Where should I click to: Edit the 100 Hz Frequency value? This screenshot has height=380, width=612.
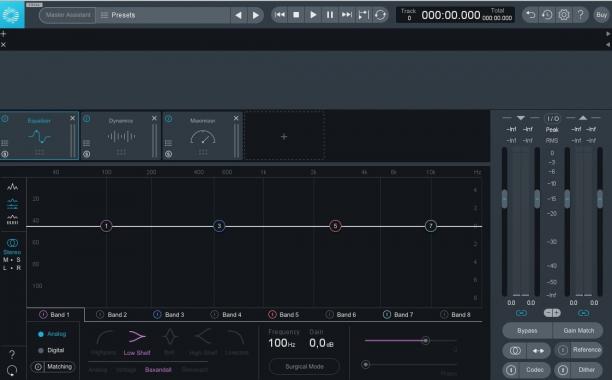point(282,343)
